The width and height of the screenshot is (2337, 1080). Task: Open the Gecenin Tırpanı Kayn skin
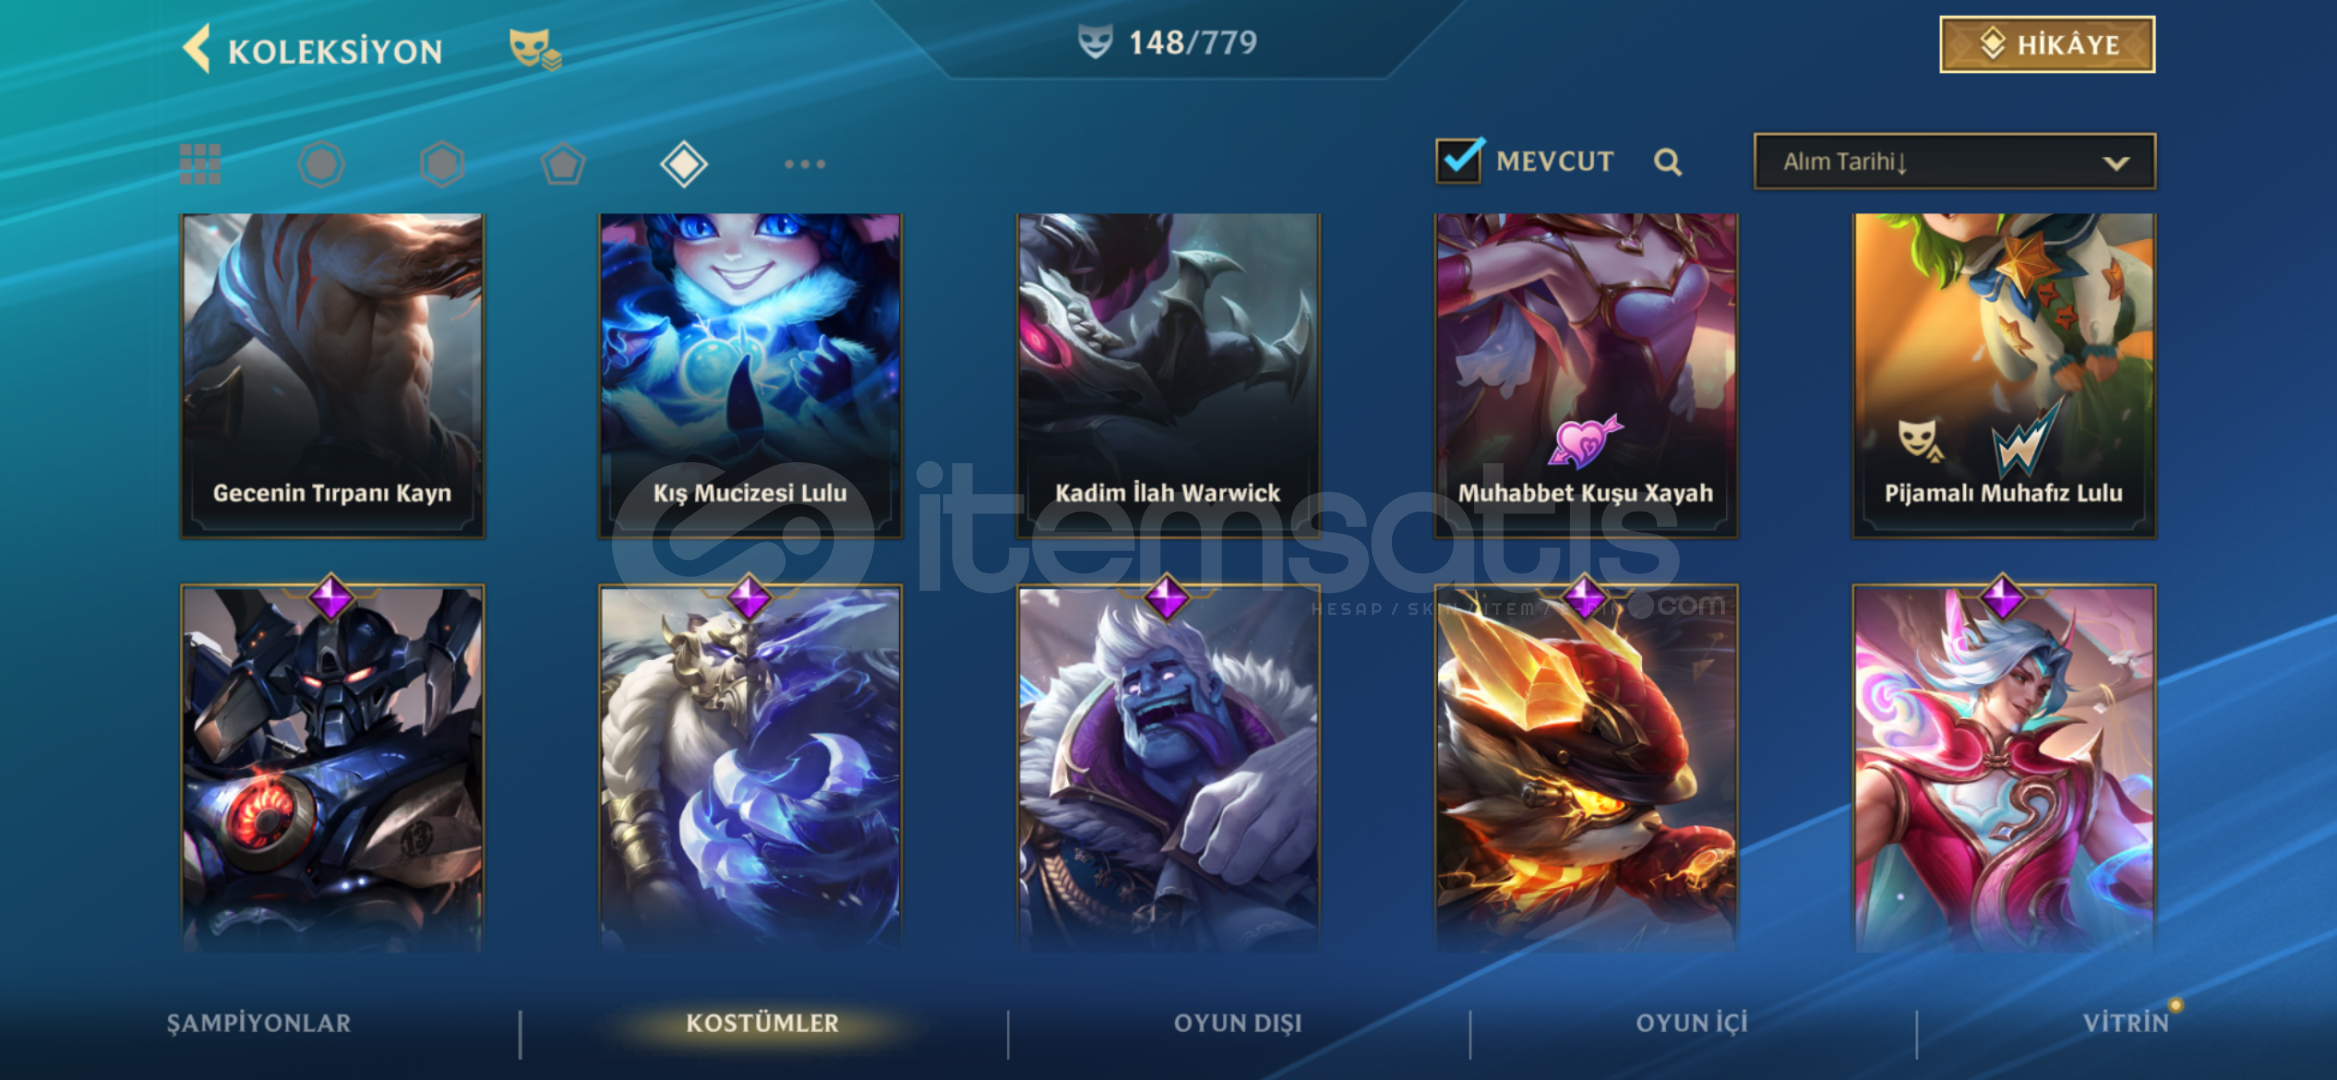pos(332,376)
